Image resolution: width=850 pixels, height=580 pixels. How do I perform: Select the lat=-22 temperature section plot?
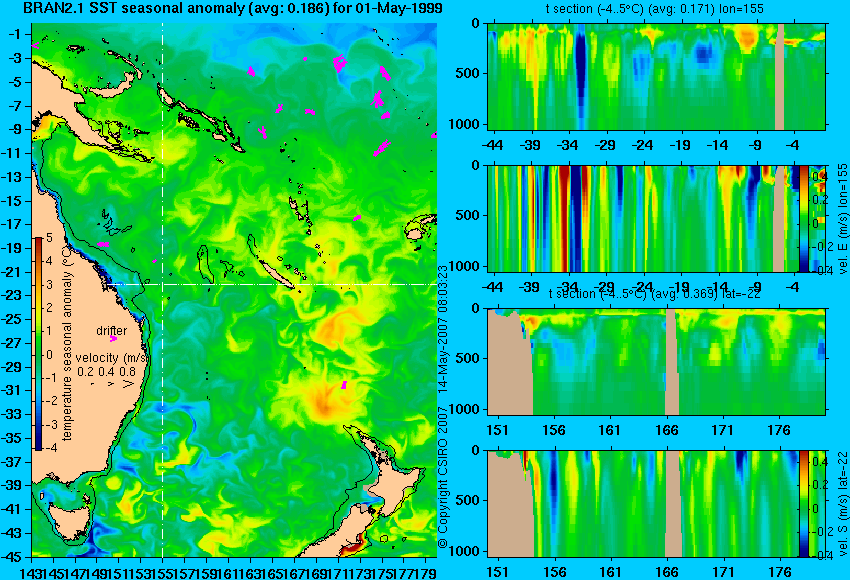(x=656, y=362)
